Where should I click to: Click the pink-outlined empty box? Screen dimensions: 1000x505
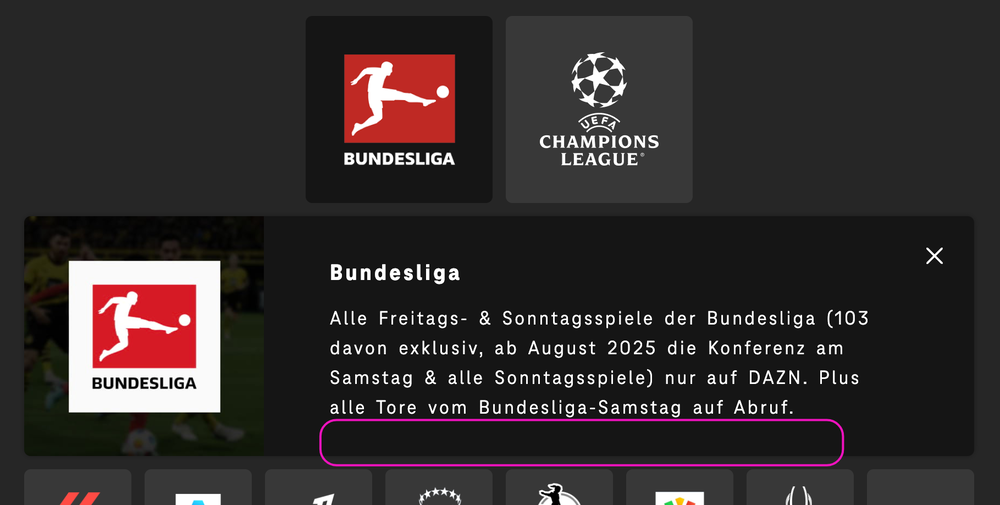[x=582, y=442]
